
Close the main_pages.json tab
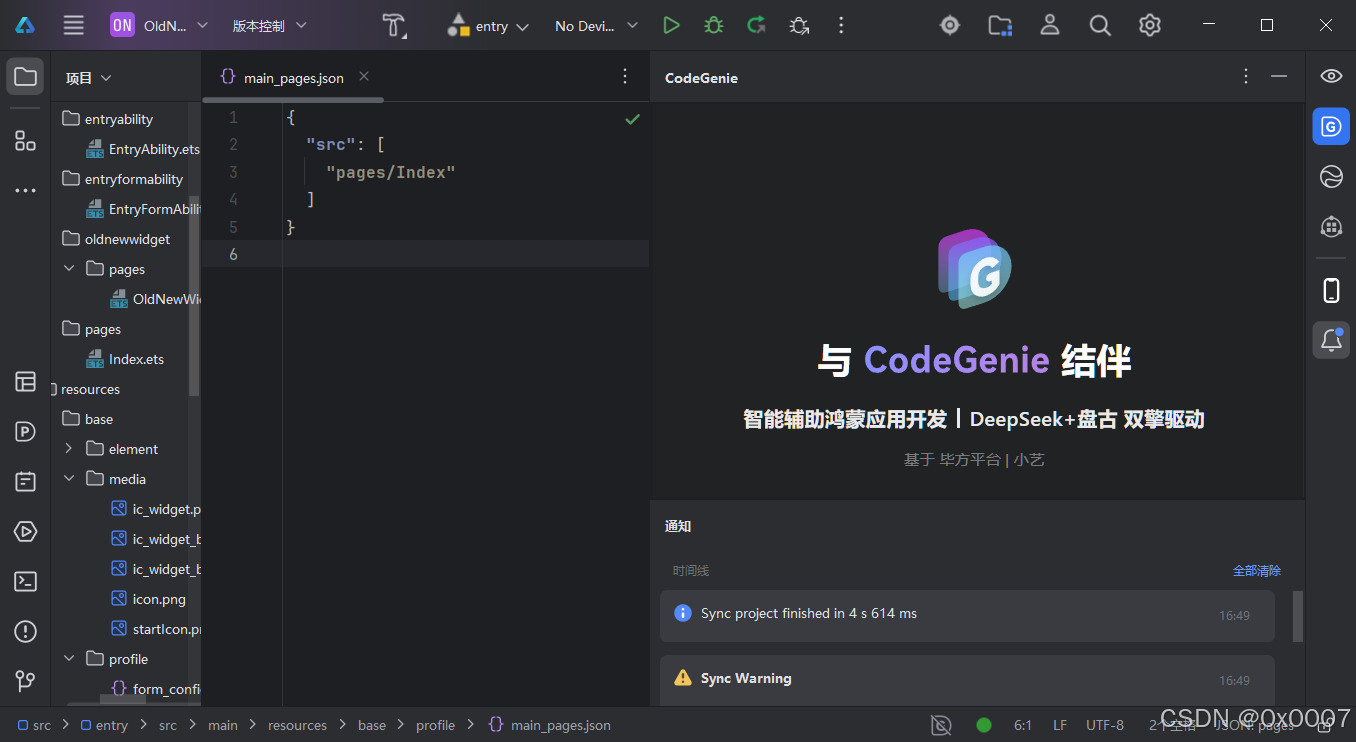(x=364, y=76)
